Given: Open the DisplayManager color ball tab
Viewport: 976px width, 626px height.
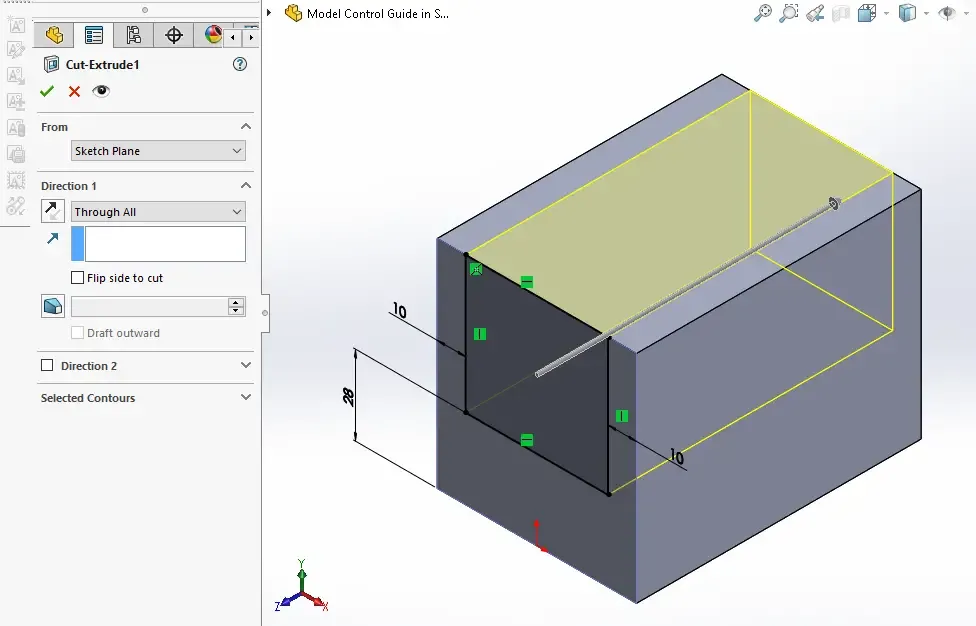Looking at the screenshot, I should pyautogui.click(x=212, y=35).
